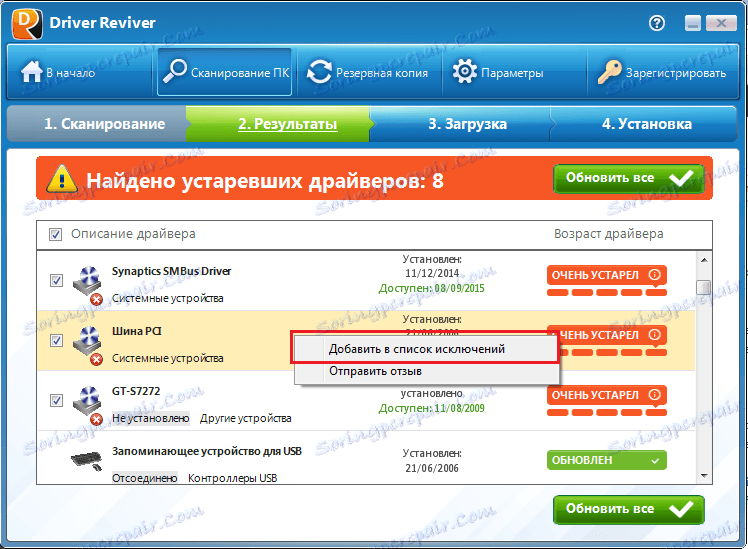This screenshot has width=748, height=549.
Task: Click info icon on «Шина PCI» status badge
Action: click(654, 335)
